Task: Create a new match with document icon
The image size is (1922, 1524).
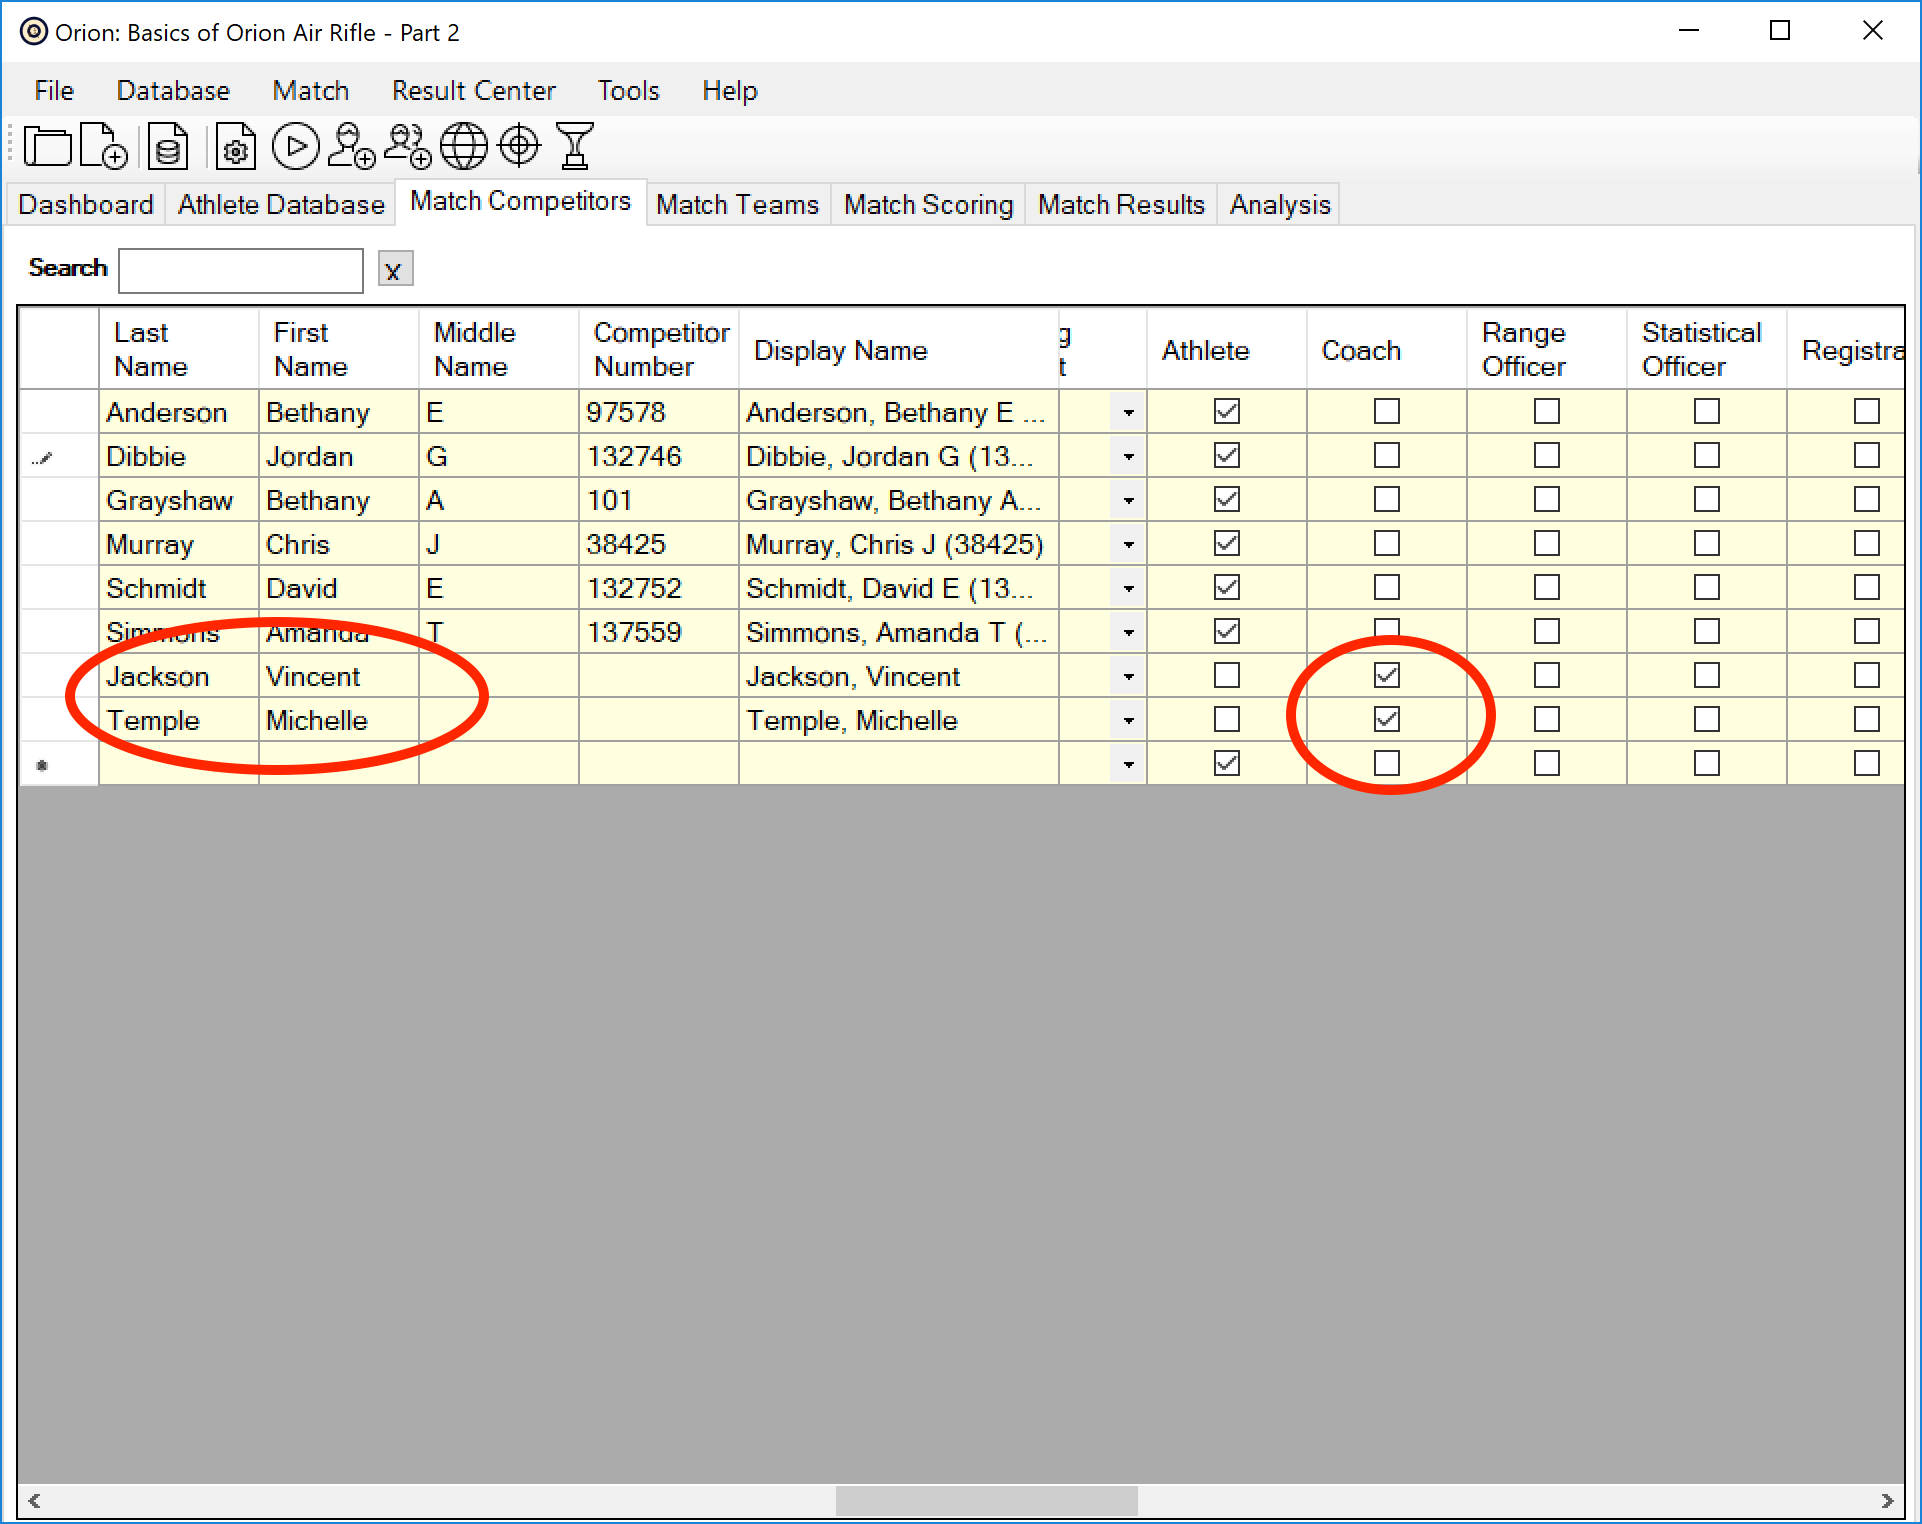Action: coord(104,146)
